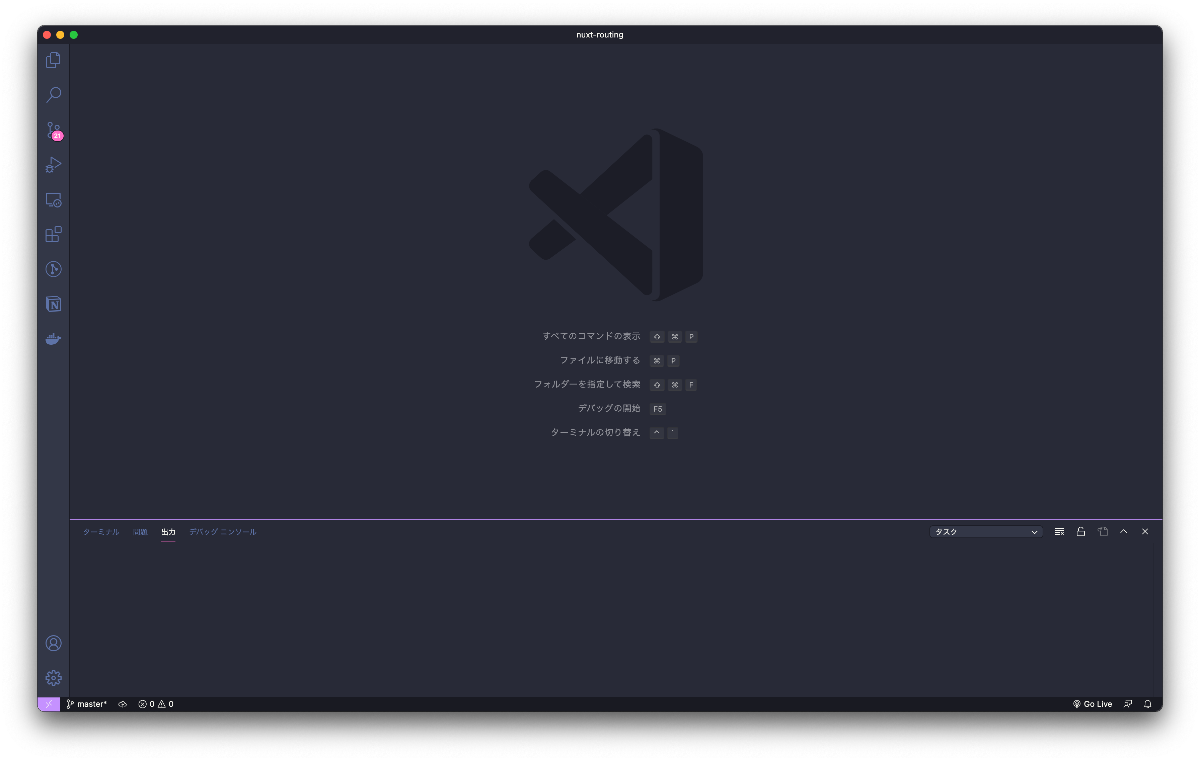1200x761 pixels.
Task: Toggle the output scroll lock icon
Action: coord(1081,532)
